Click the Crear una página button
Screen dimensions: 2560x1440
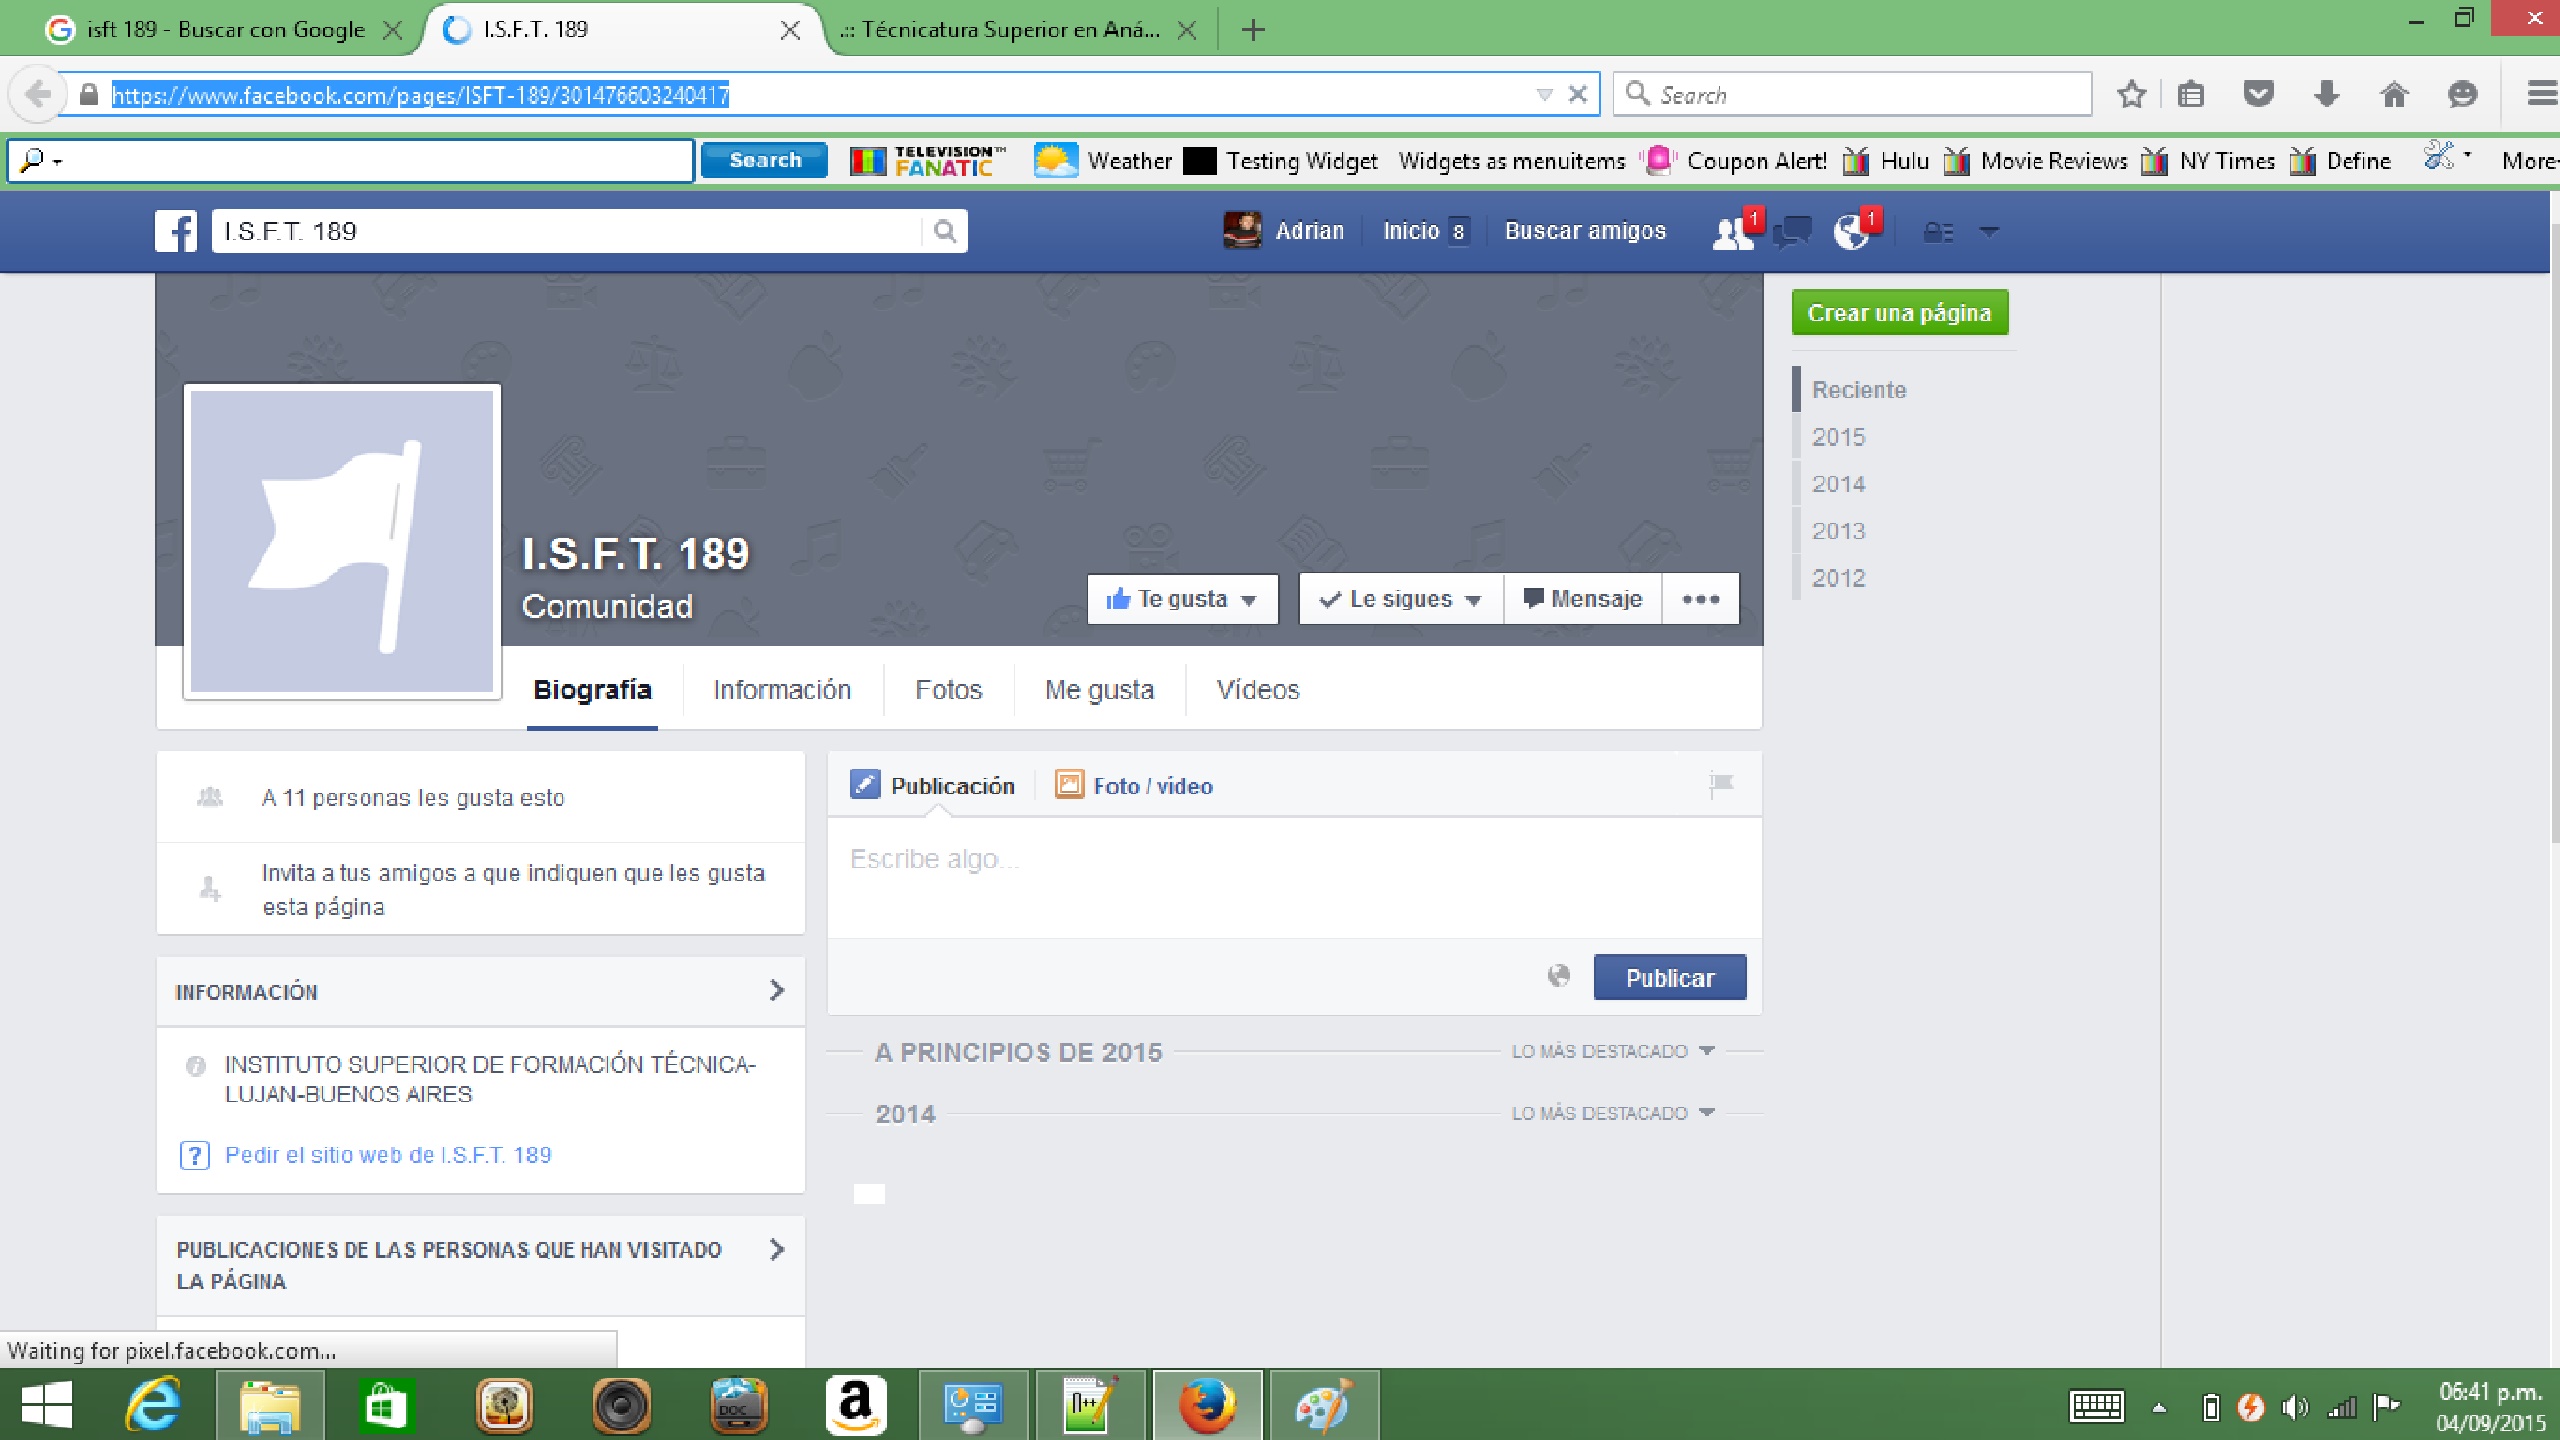[1899, 313]
